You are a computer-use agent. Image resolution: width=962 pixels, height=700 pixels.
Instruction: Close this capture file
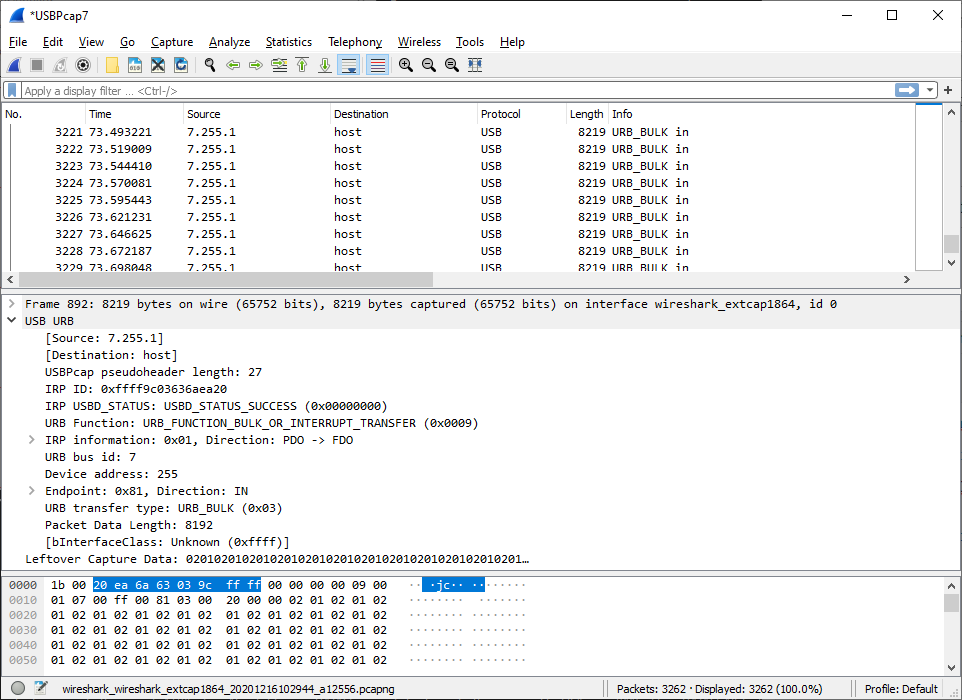click(x=158, y=65)
